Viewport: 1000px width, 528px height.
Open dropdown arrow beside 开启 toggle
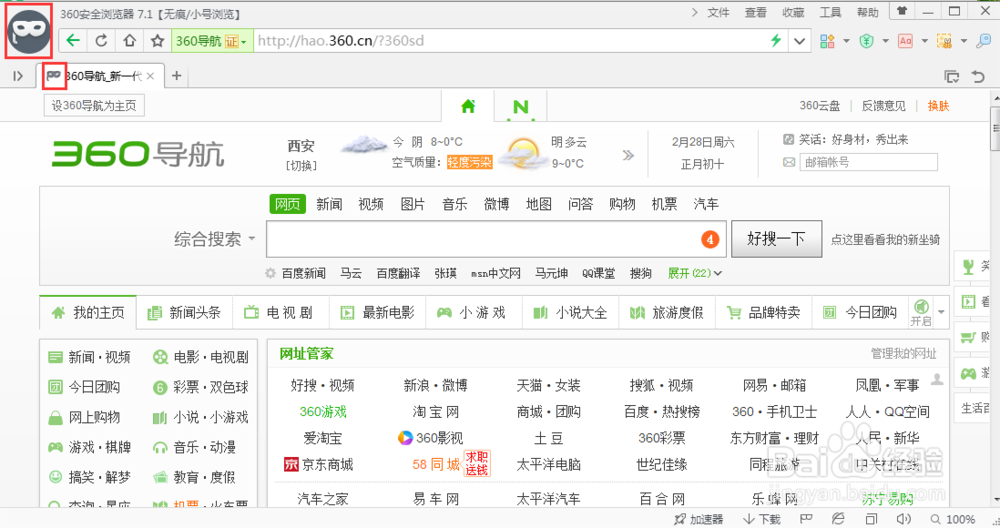(941, 312)
